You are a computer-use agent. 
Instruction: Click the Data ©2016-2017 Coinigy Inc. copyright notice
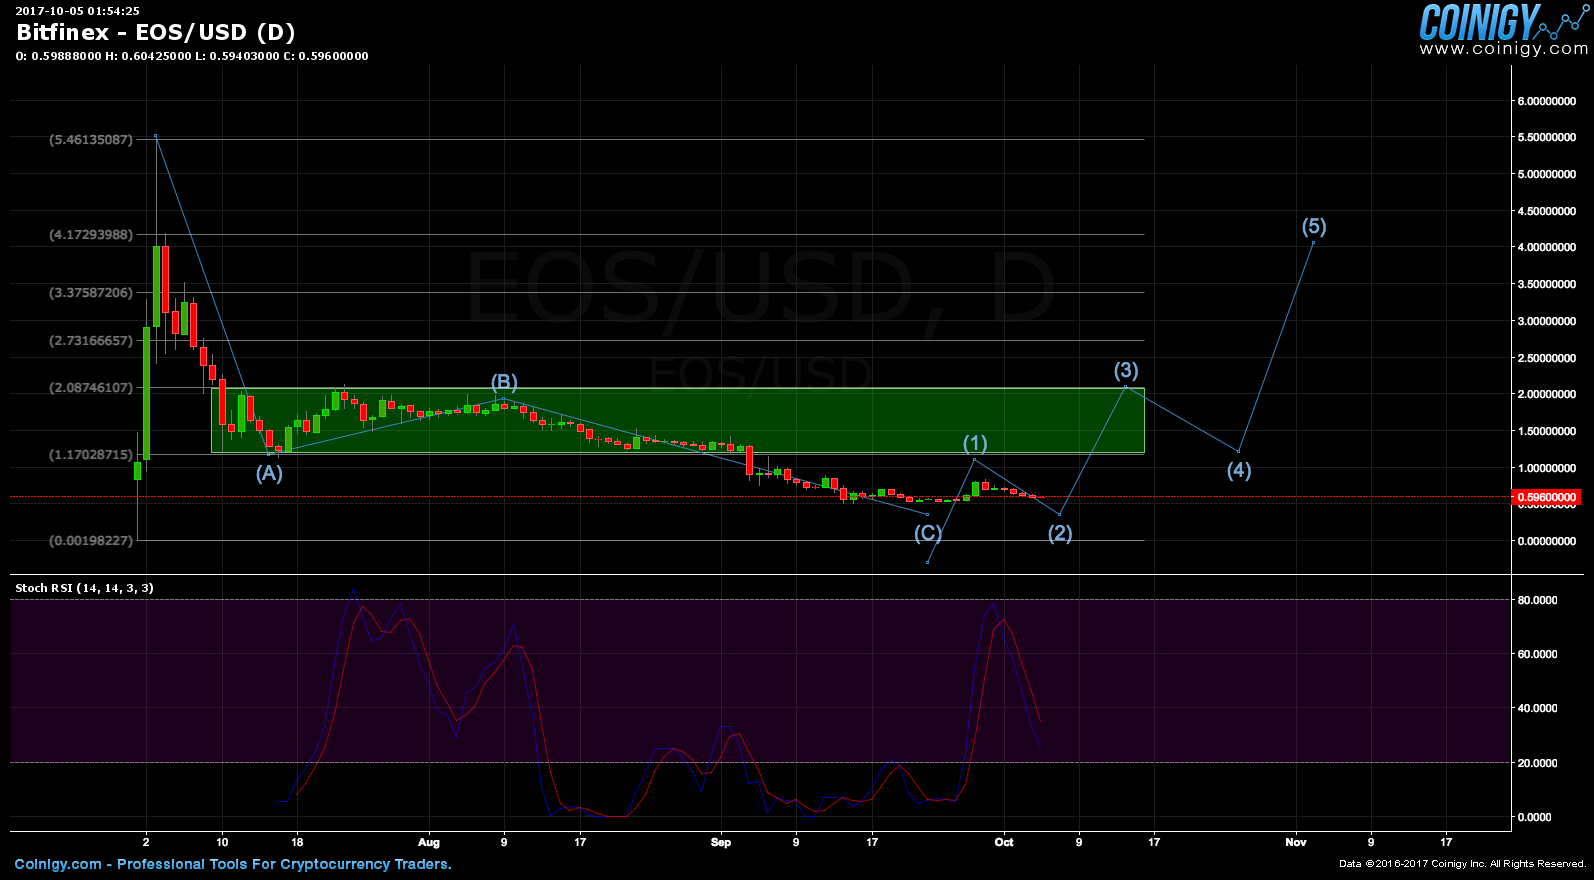click(x=1463, y=864)
